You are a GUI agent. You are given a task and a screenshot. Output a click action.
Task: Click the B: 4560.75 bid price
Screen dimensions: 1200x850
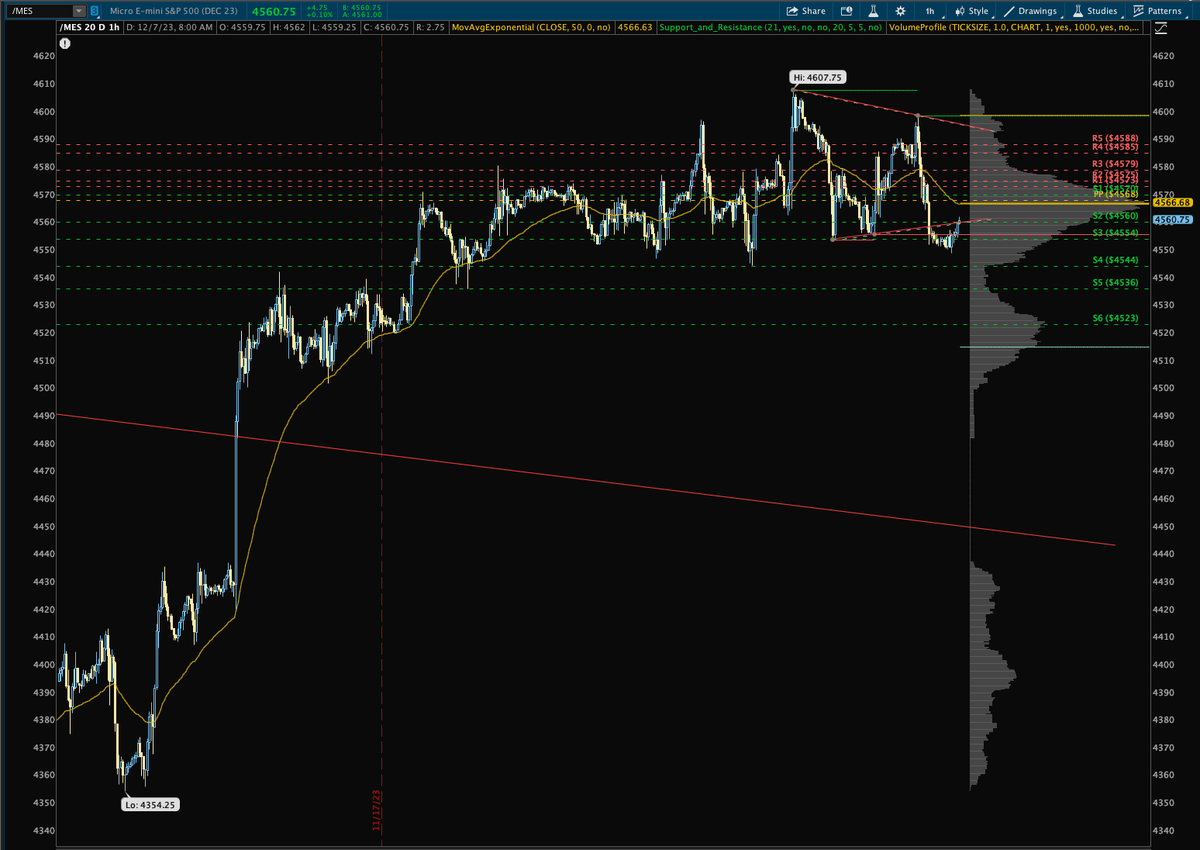click(360, 7)
